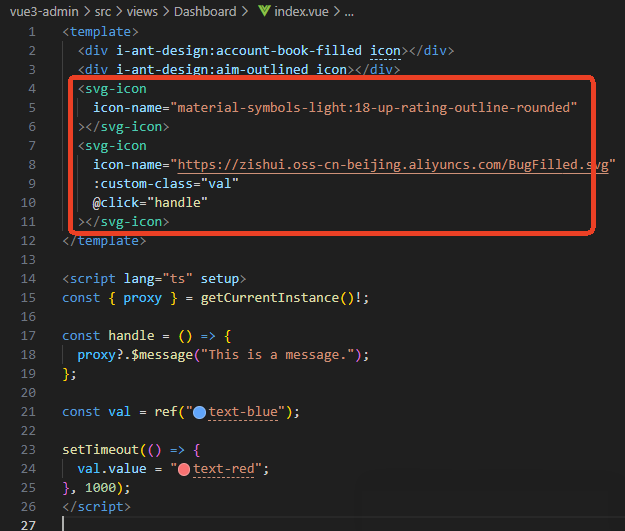625x531 pixels.
Task: Click the 18-up-rating-outline-rounded icon-name value
Action: click(376, 108)
